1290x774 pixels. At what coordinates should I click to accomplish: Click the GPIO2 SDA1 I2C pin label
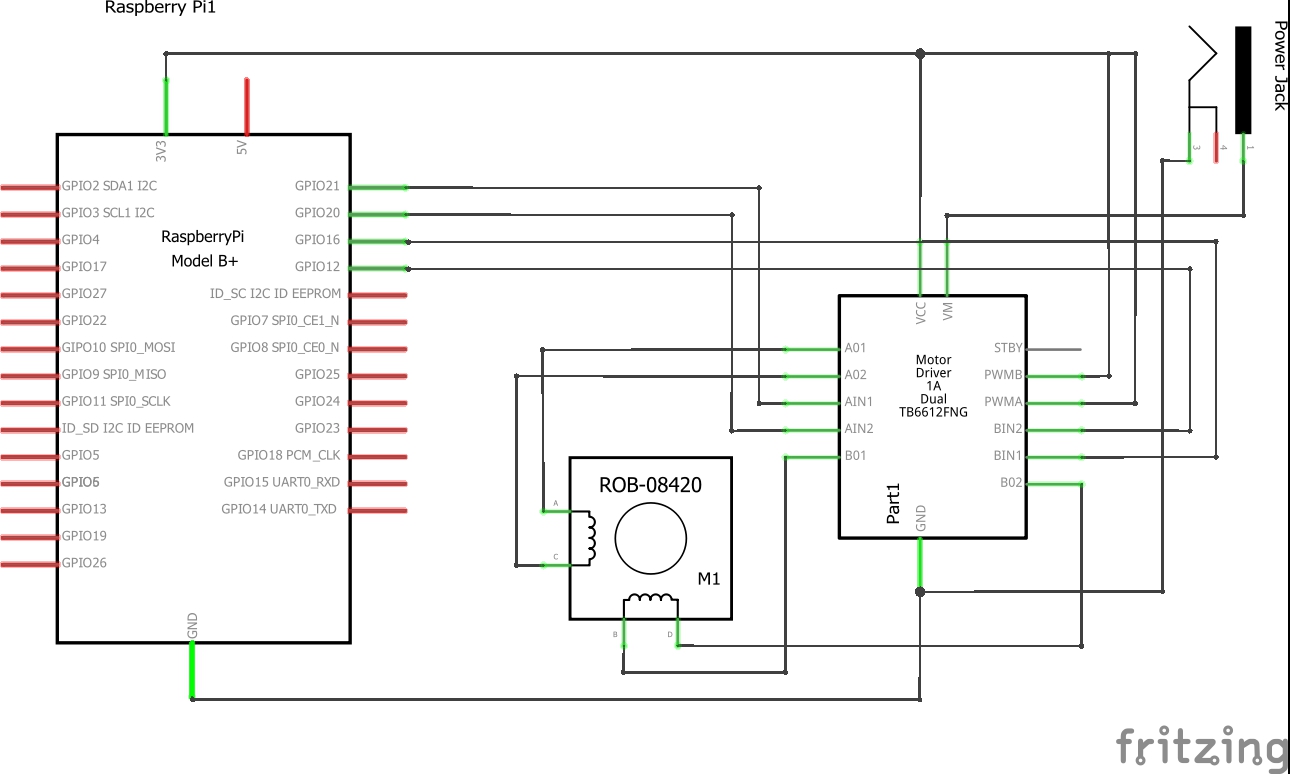tap(109, 186)
